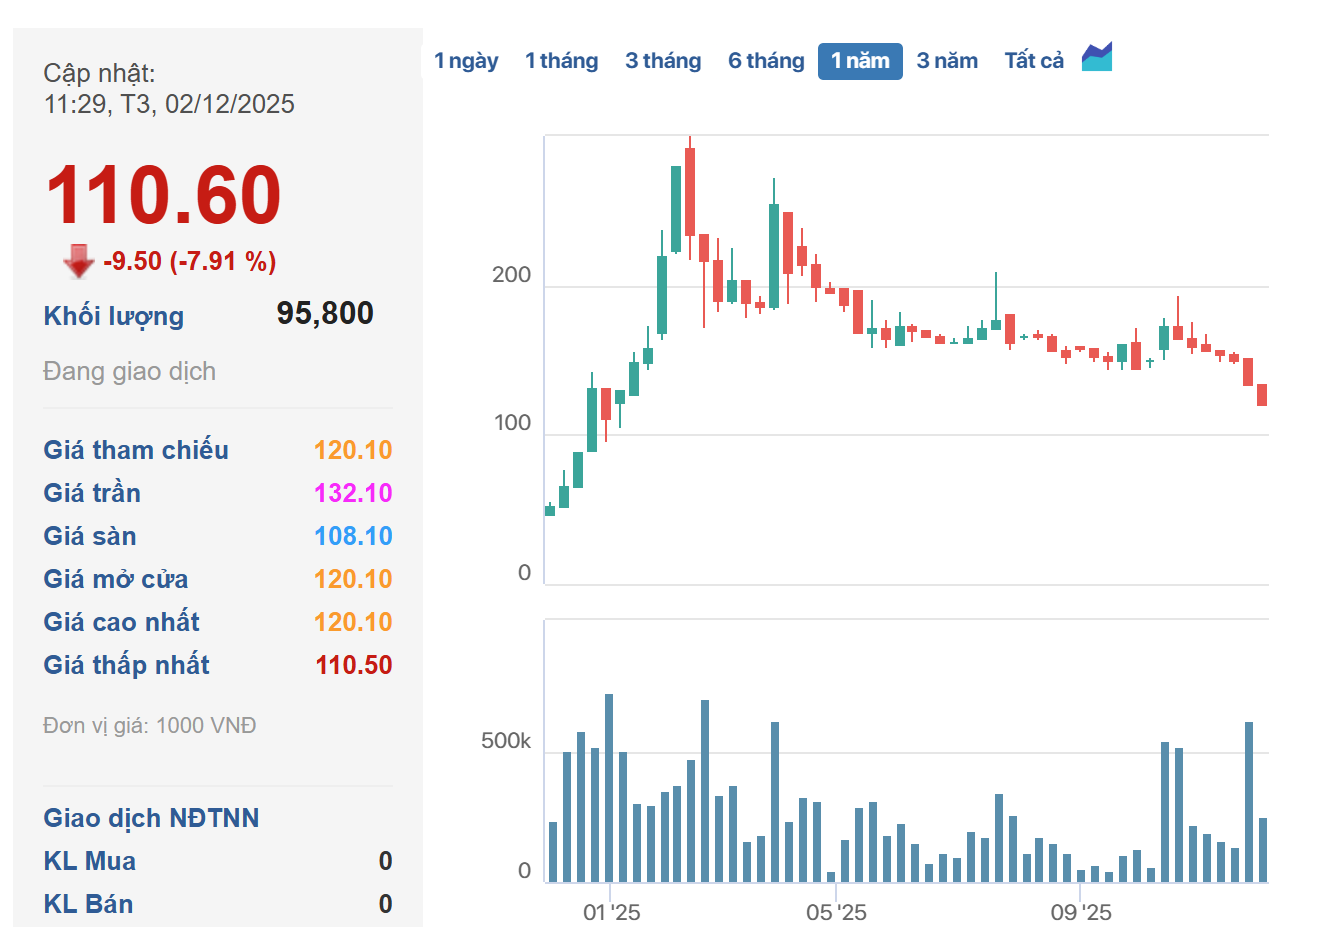Click the Khối lượng label
The width and height of the screenshot is (1318, 927).
point(114,316)
